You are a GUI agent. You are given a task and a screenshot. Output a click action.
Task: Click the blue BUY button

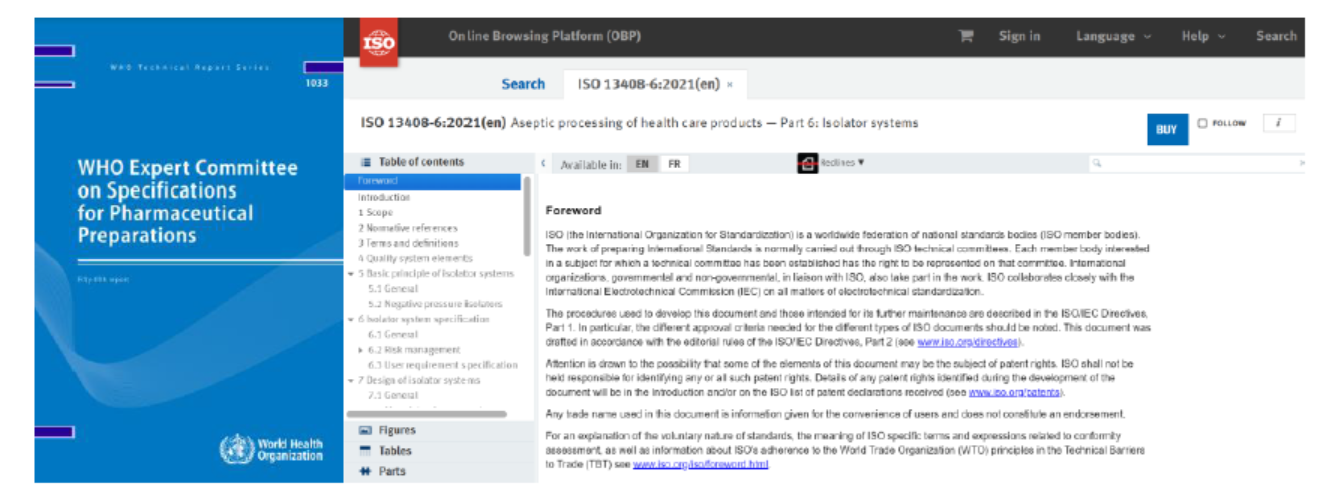click(x=1166, y=129)
